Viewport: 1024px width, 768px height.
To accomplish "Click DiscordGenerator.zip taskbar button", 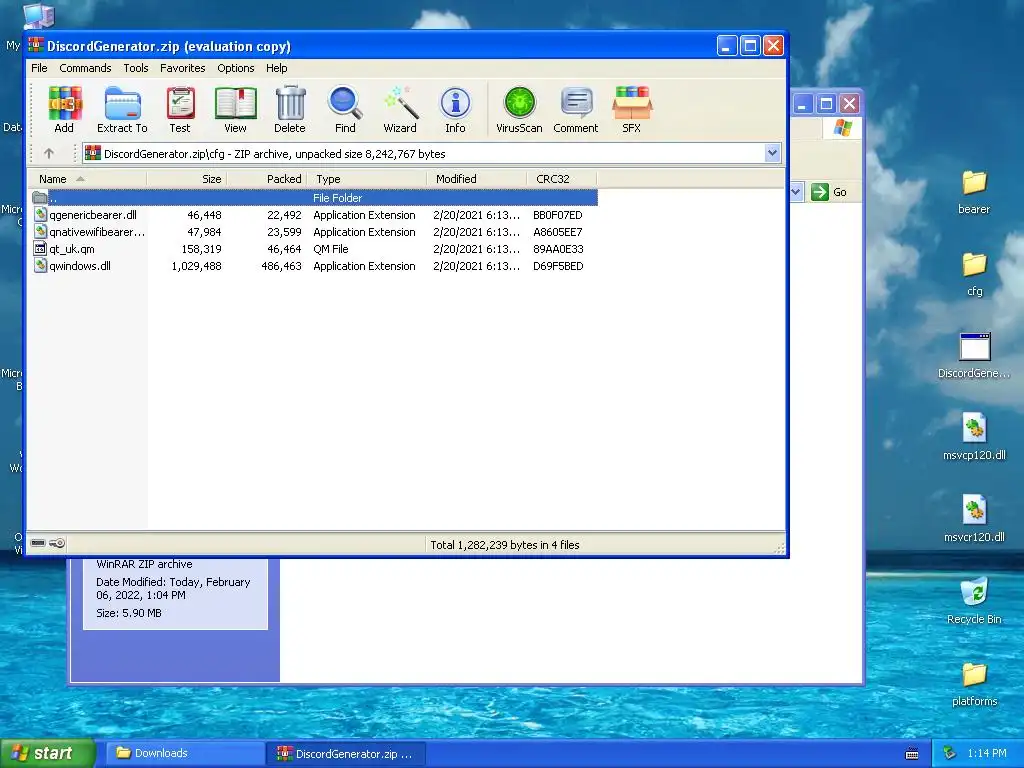I will click(x=346, y=753).
